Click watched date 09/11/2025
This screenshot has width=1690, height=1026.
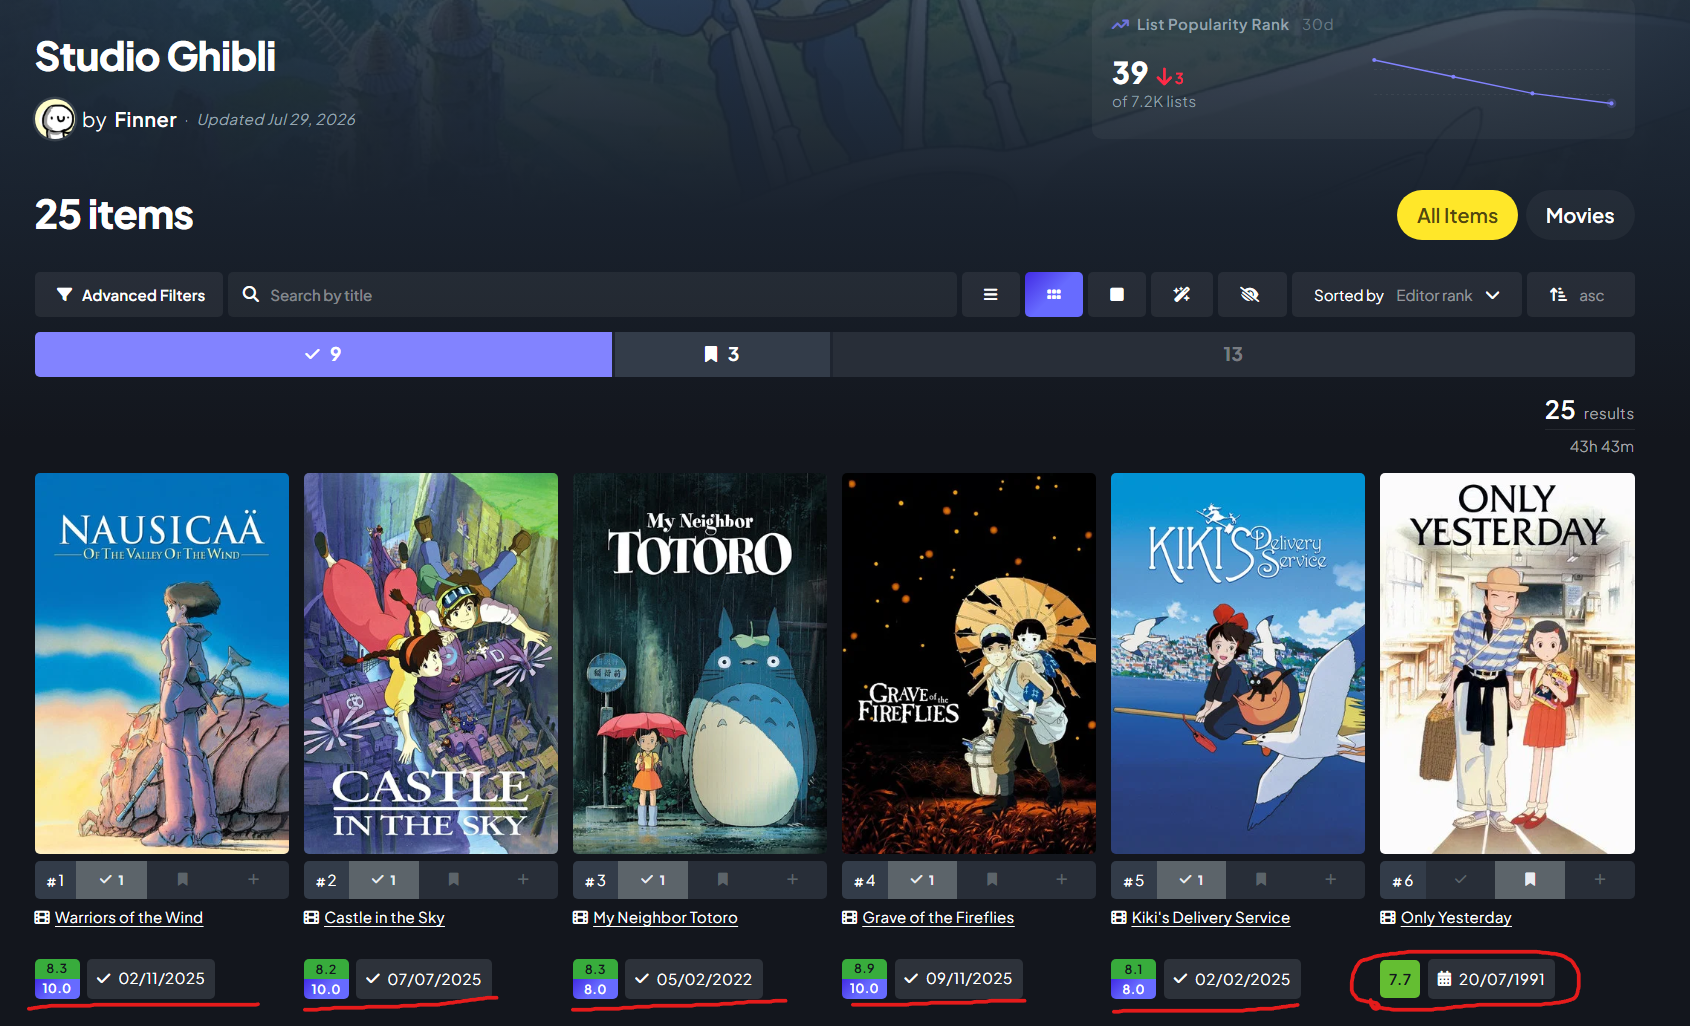coord(958,979)
